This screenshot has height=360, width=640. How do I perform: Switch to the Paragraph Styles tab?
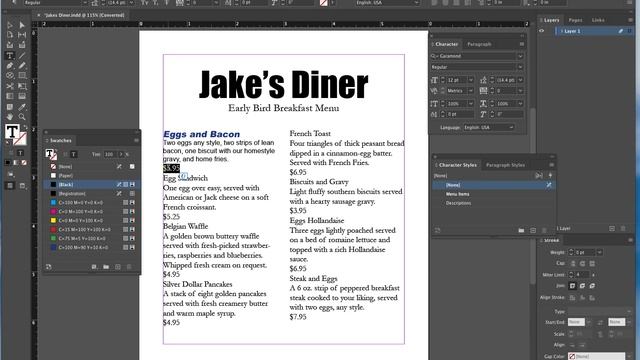tap(505, 165)
